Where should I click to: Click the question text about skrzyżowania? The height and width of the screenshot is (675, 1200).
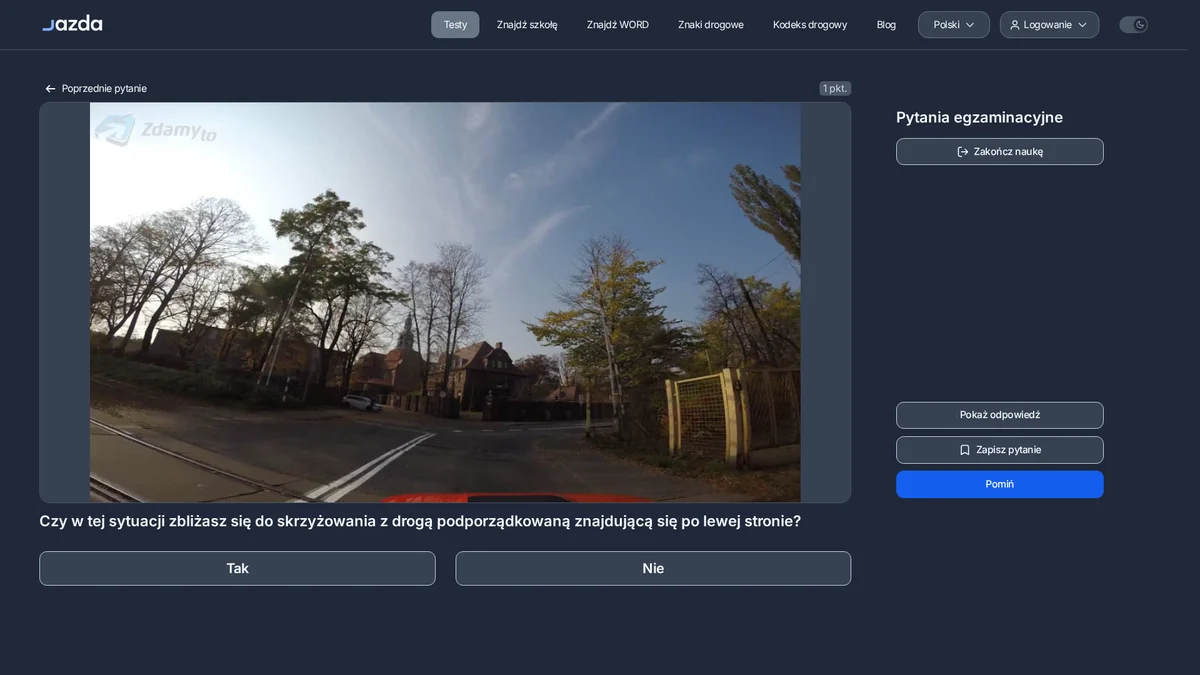coord(420,521)
